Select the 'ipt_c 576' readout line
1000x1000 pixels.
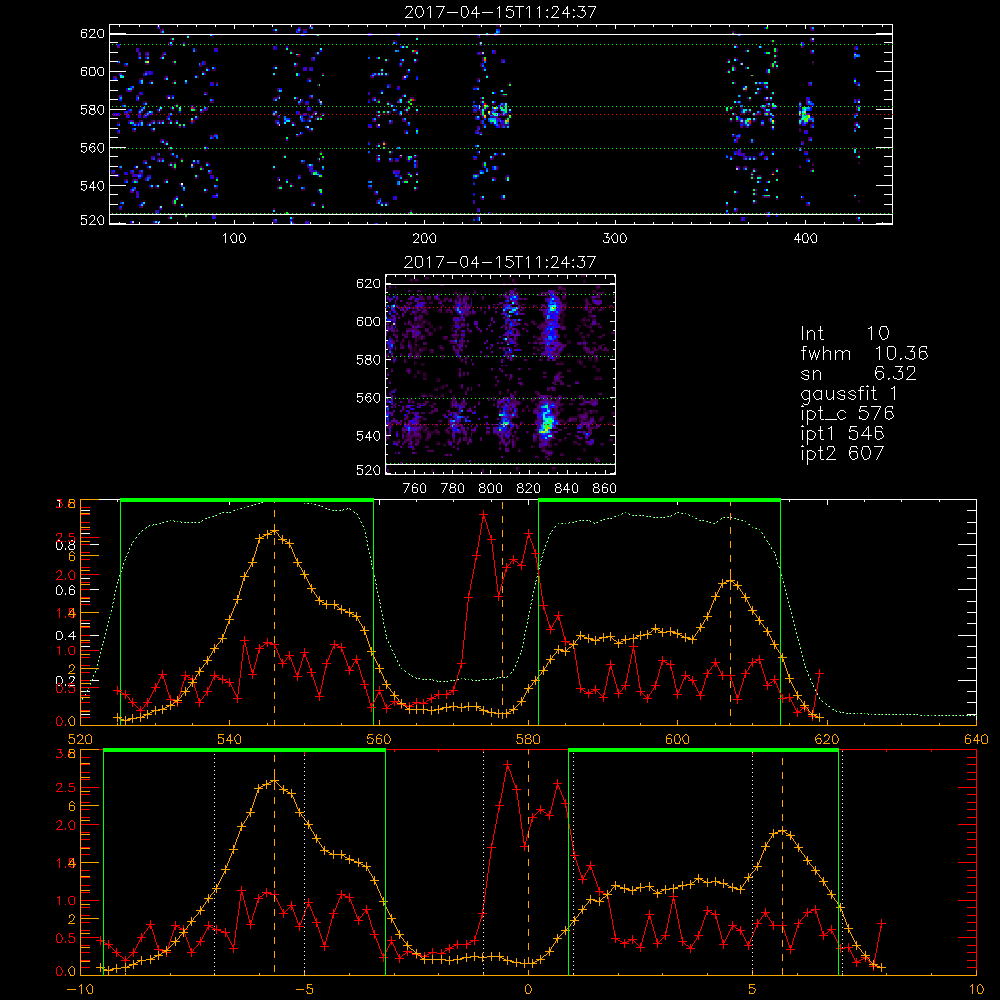click(848, 414)
